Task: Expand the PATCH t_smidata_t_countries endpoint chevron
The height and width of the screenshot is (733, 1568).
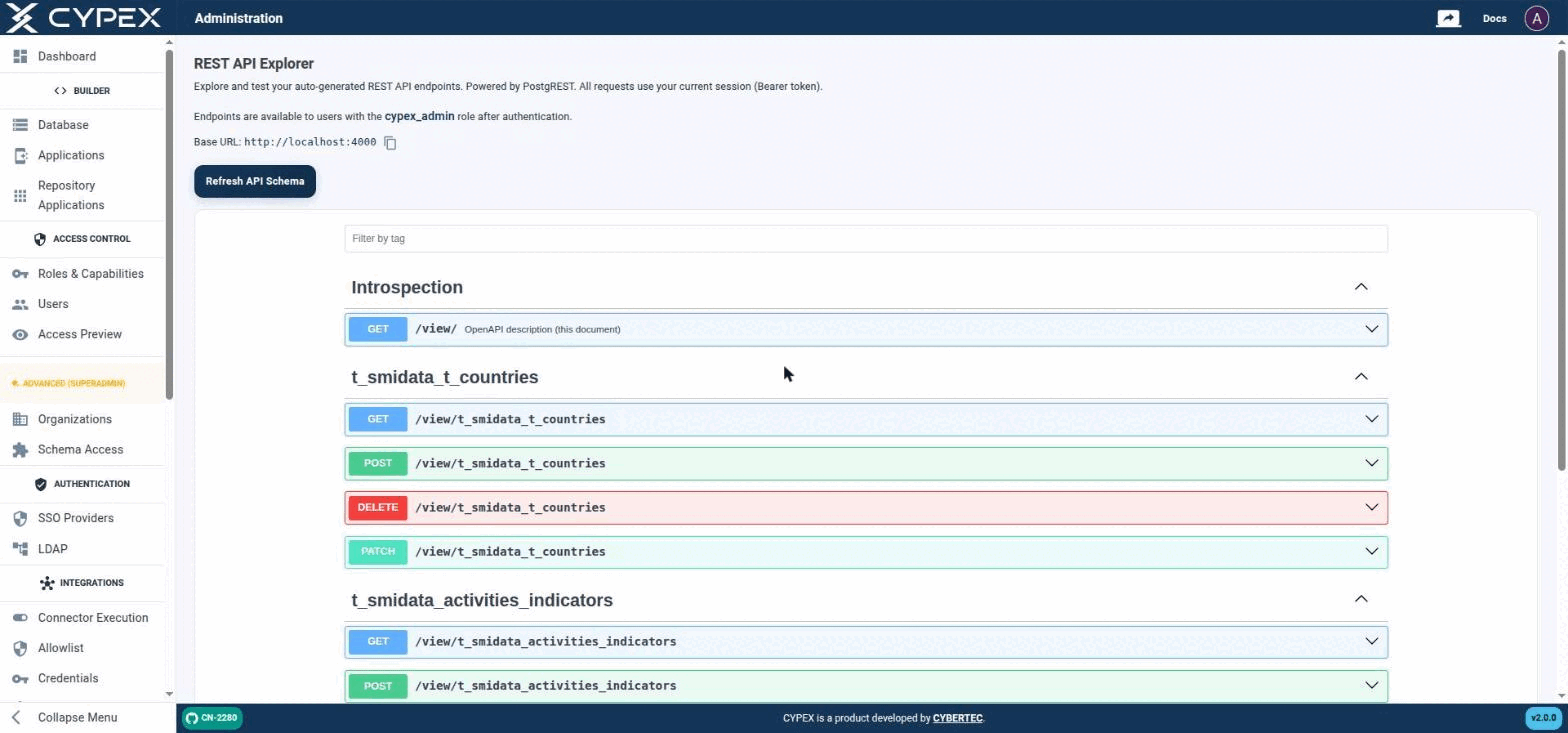Action: (x=1372, y=551)
